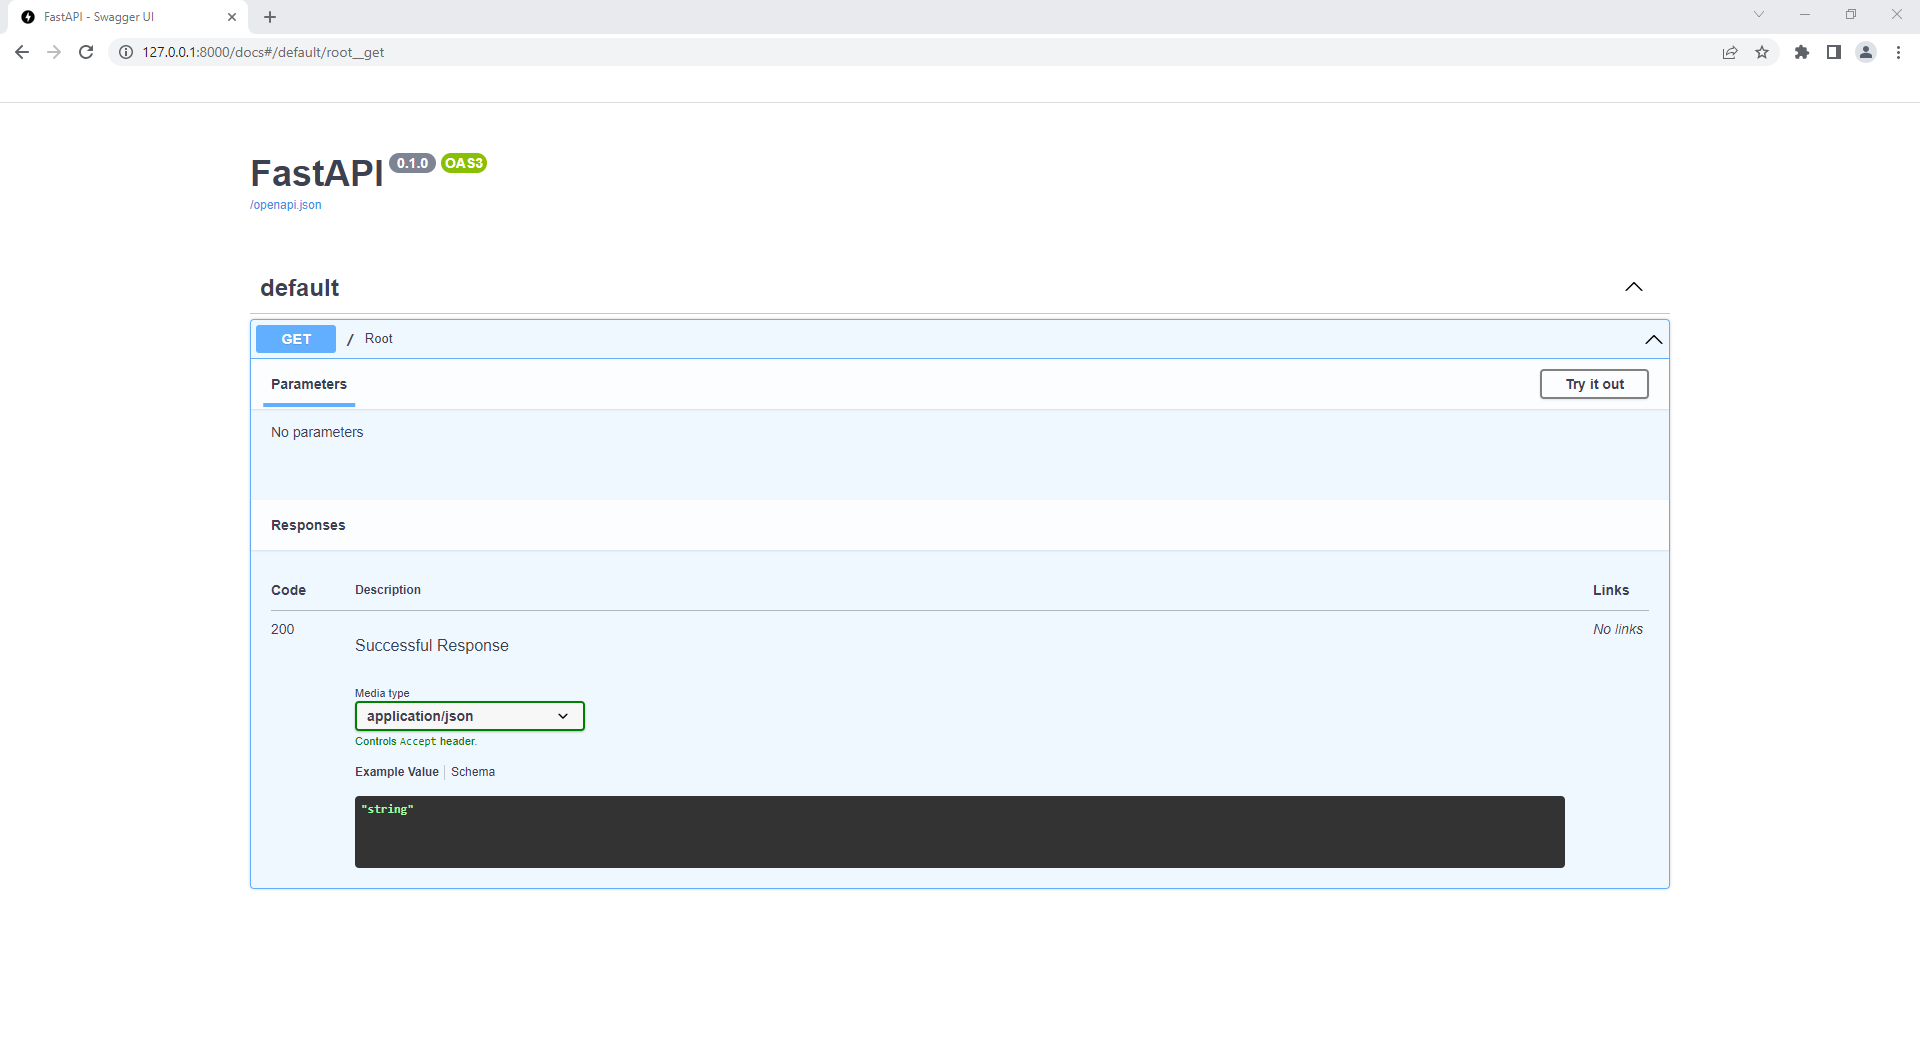Share this page icon

[1730, 52]
